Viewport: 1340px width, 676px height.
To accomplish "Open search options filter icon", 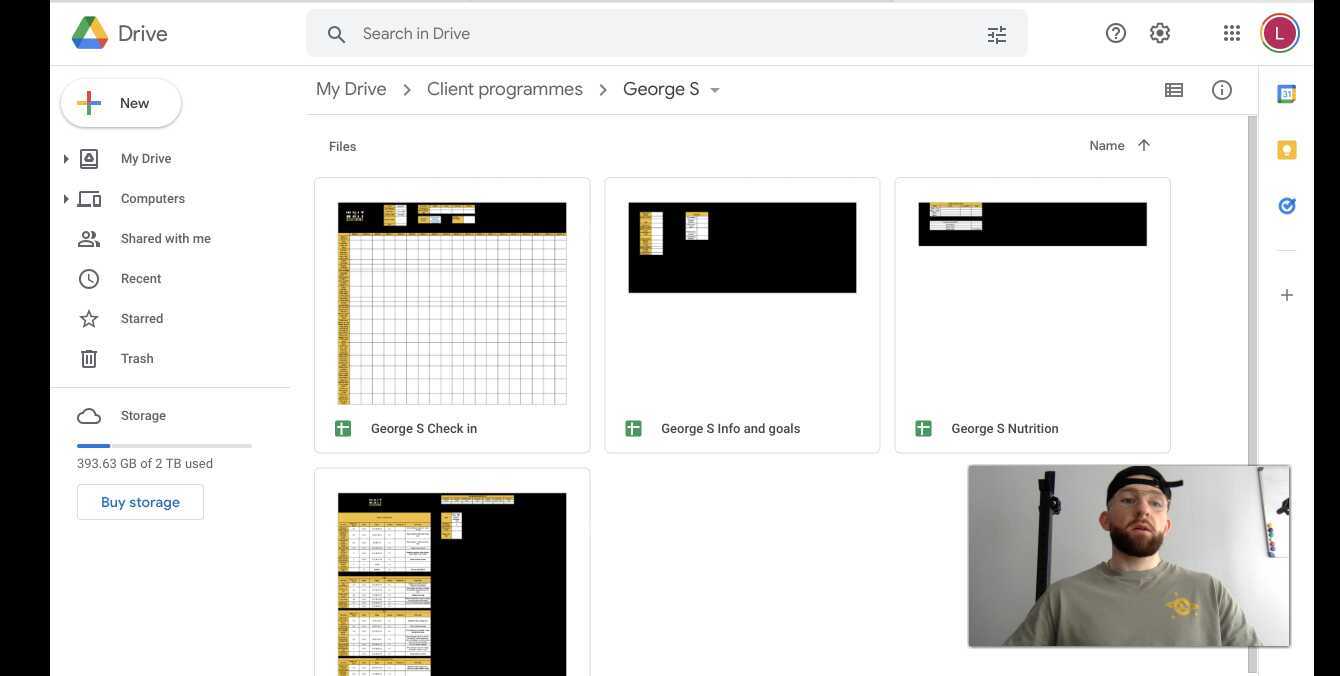I will coord(996,34).
